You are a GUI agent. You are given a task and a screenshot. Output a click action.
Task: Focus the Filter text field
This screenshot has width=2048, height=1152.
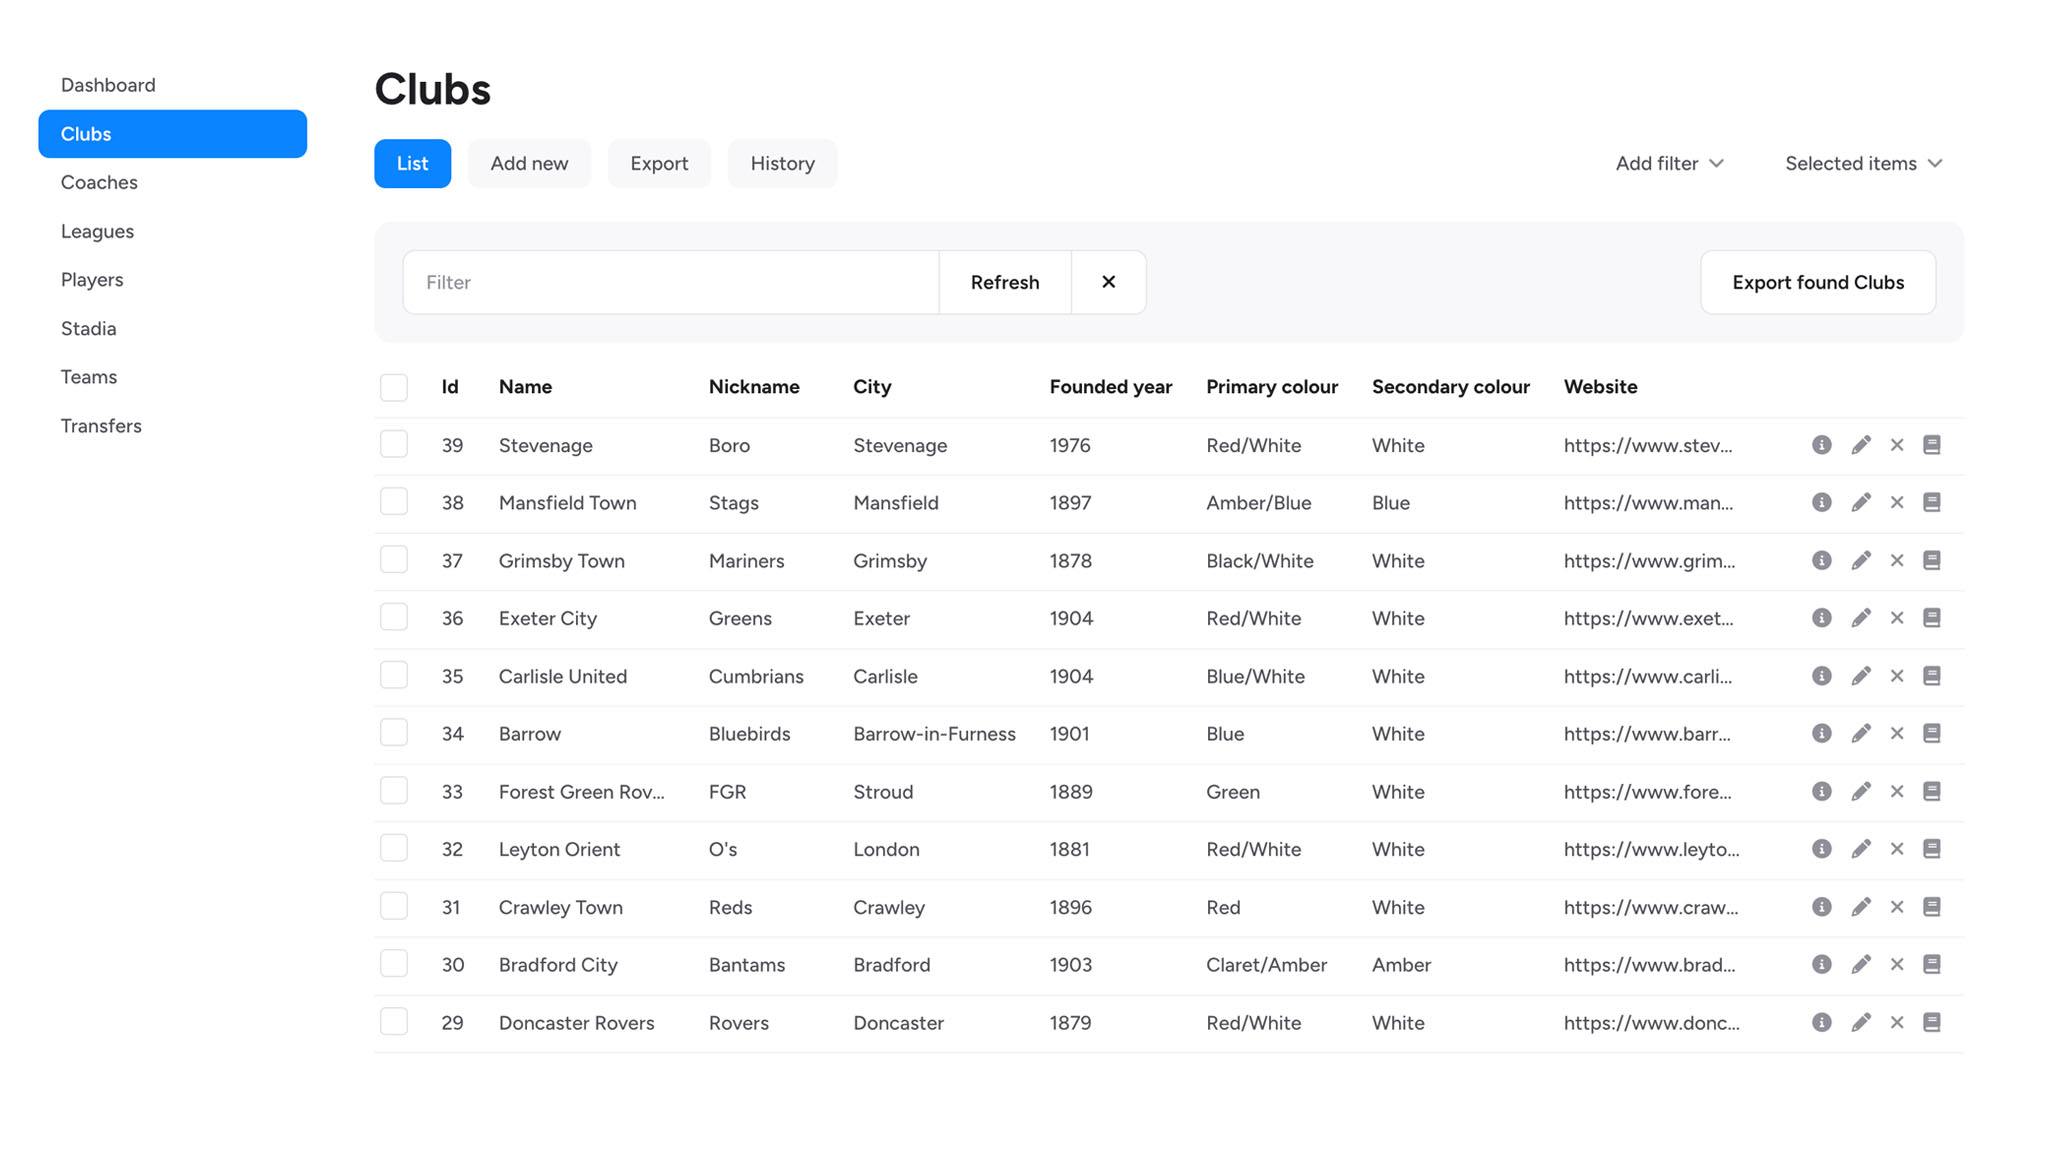tap(670, 282)
